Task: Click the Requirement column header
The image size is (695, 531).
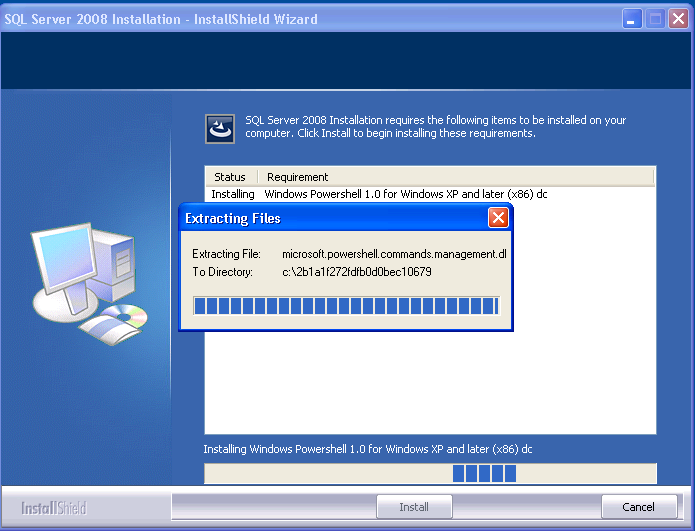Action: coord(457,177)
